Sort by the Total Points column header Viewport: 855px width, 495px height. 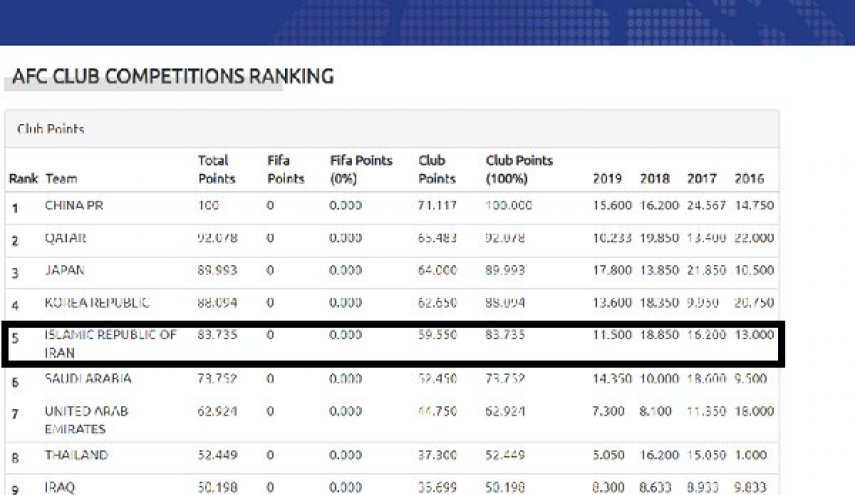216,170
